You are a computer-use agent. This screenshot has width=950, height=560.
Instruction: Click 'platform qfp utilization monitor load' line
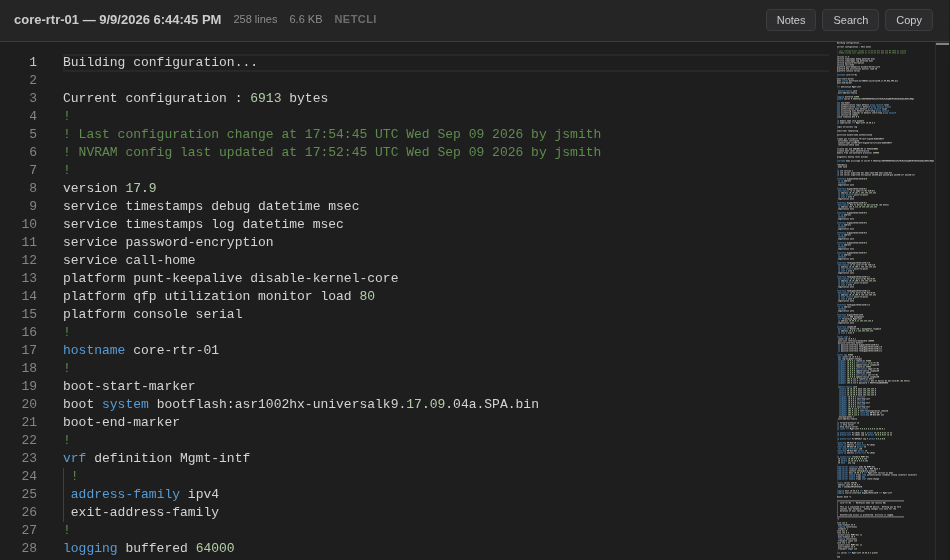point(219,296)
